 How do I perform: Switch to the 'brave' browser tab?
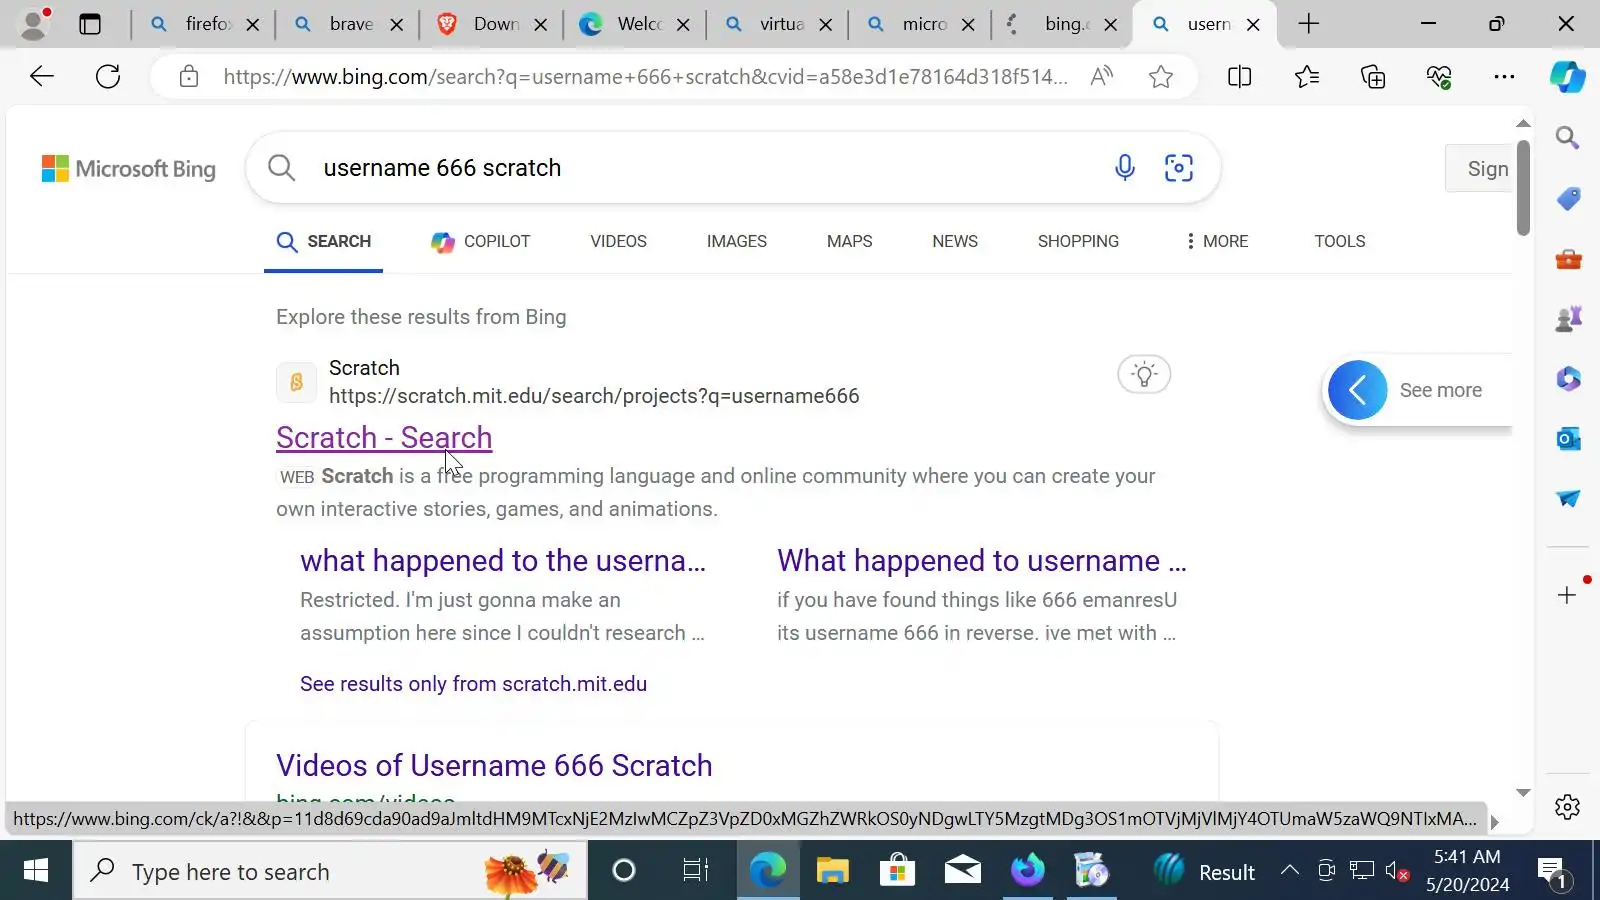(x=347, y=24)
